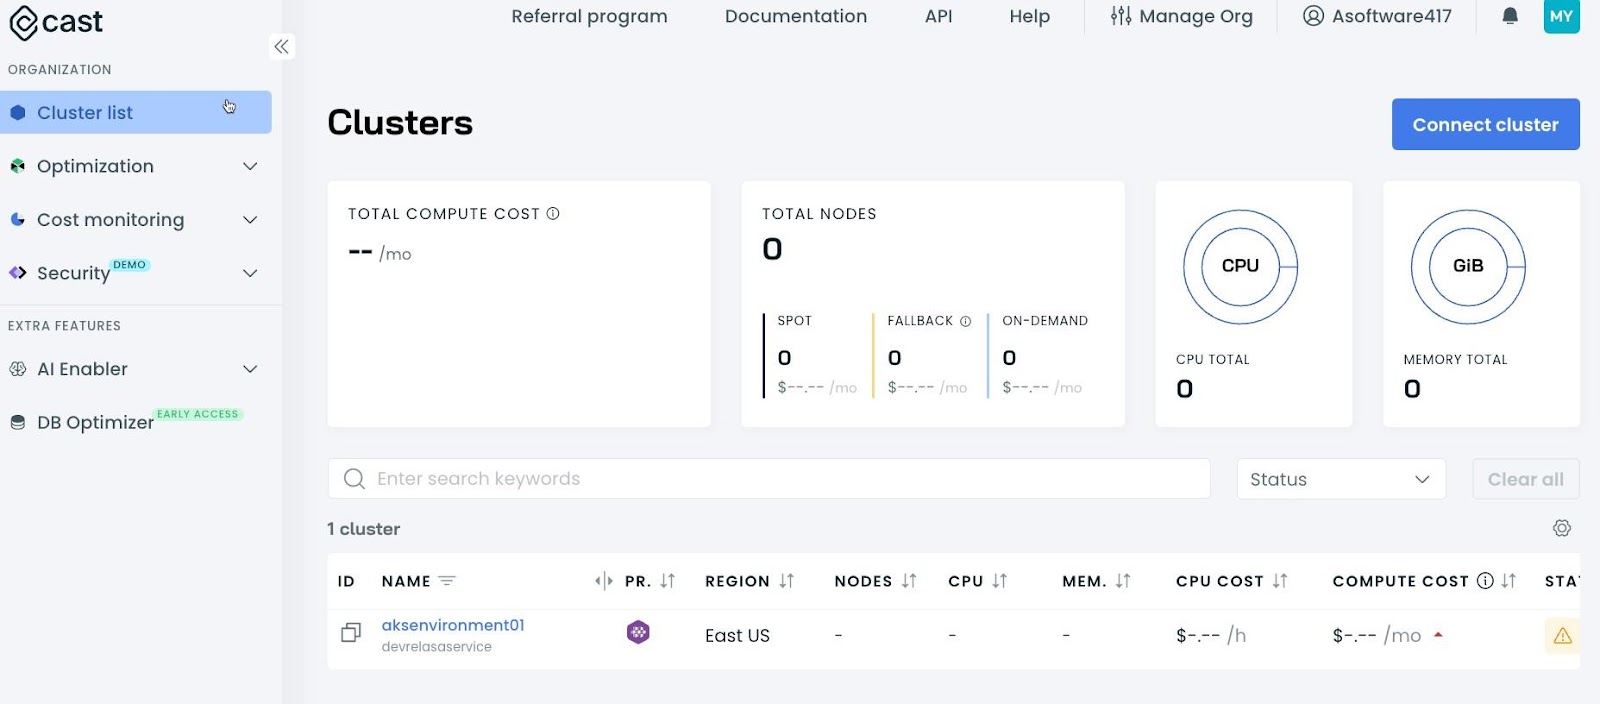This screenshot has width=1600, height=704.
Task: Open the Referral program link
Action: point(589,16)
